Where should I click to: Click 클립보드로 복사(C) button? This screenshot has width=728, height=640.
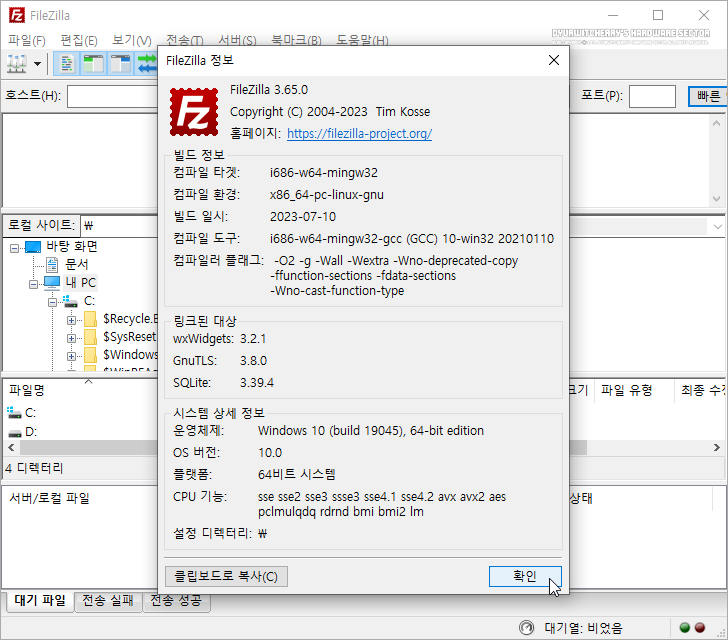(226, 576)
